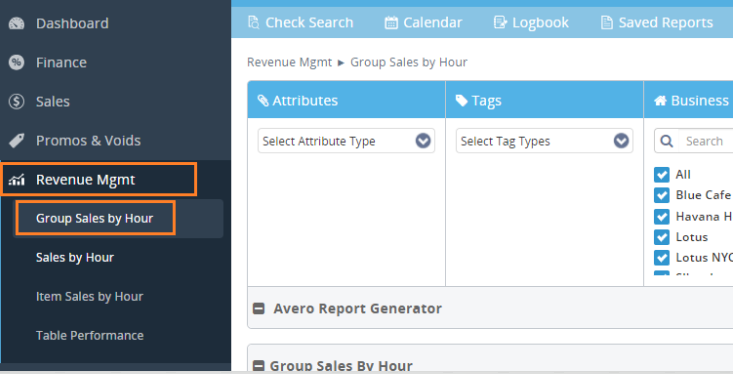Open the Select Attribute Type dropdown
733x374 pixels.
pos(346,141)
